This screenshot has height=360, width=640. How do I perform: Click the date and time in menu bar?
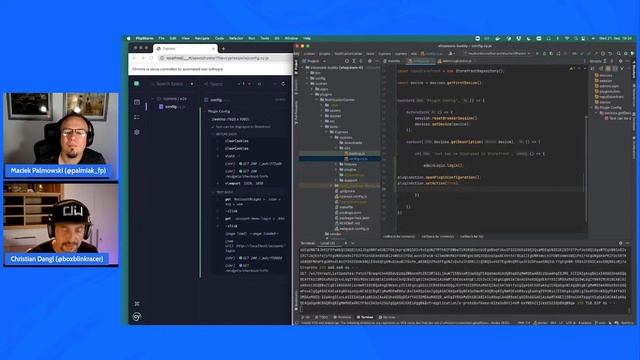click(x=616, y=38)
